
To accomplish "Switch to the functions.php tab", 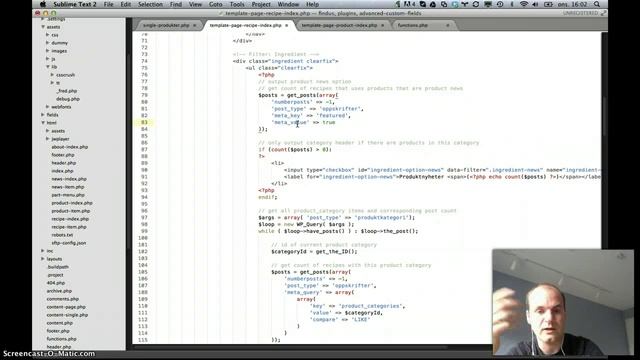I will (x=413, y=25).
